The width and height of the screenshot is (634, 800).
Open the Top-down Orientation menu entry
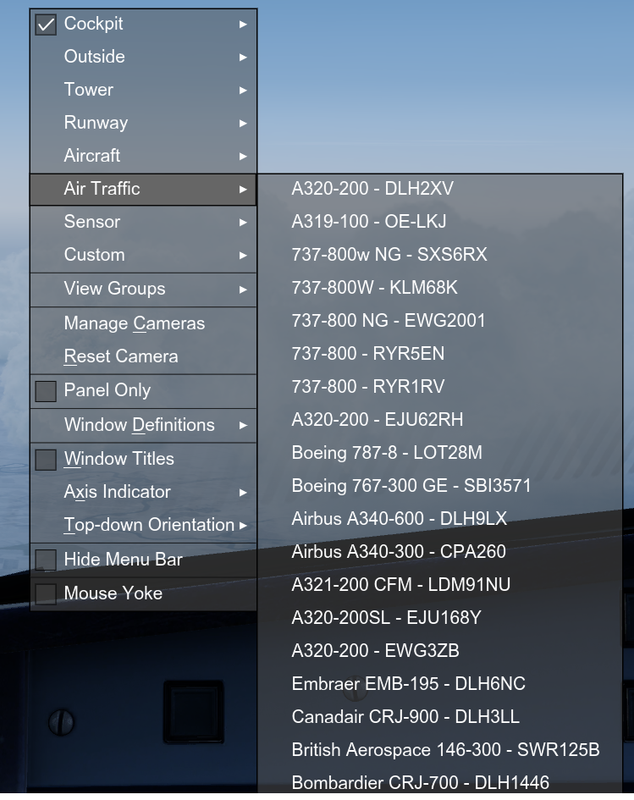pos(143,525)
